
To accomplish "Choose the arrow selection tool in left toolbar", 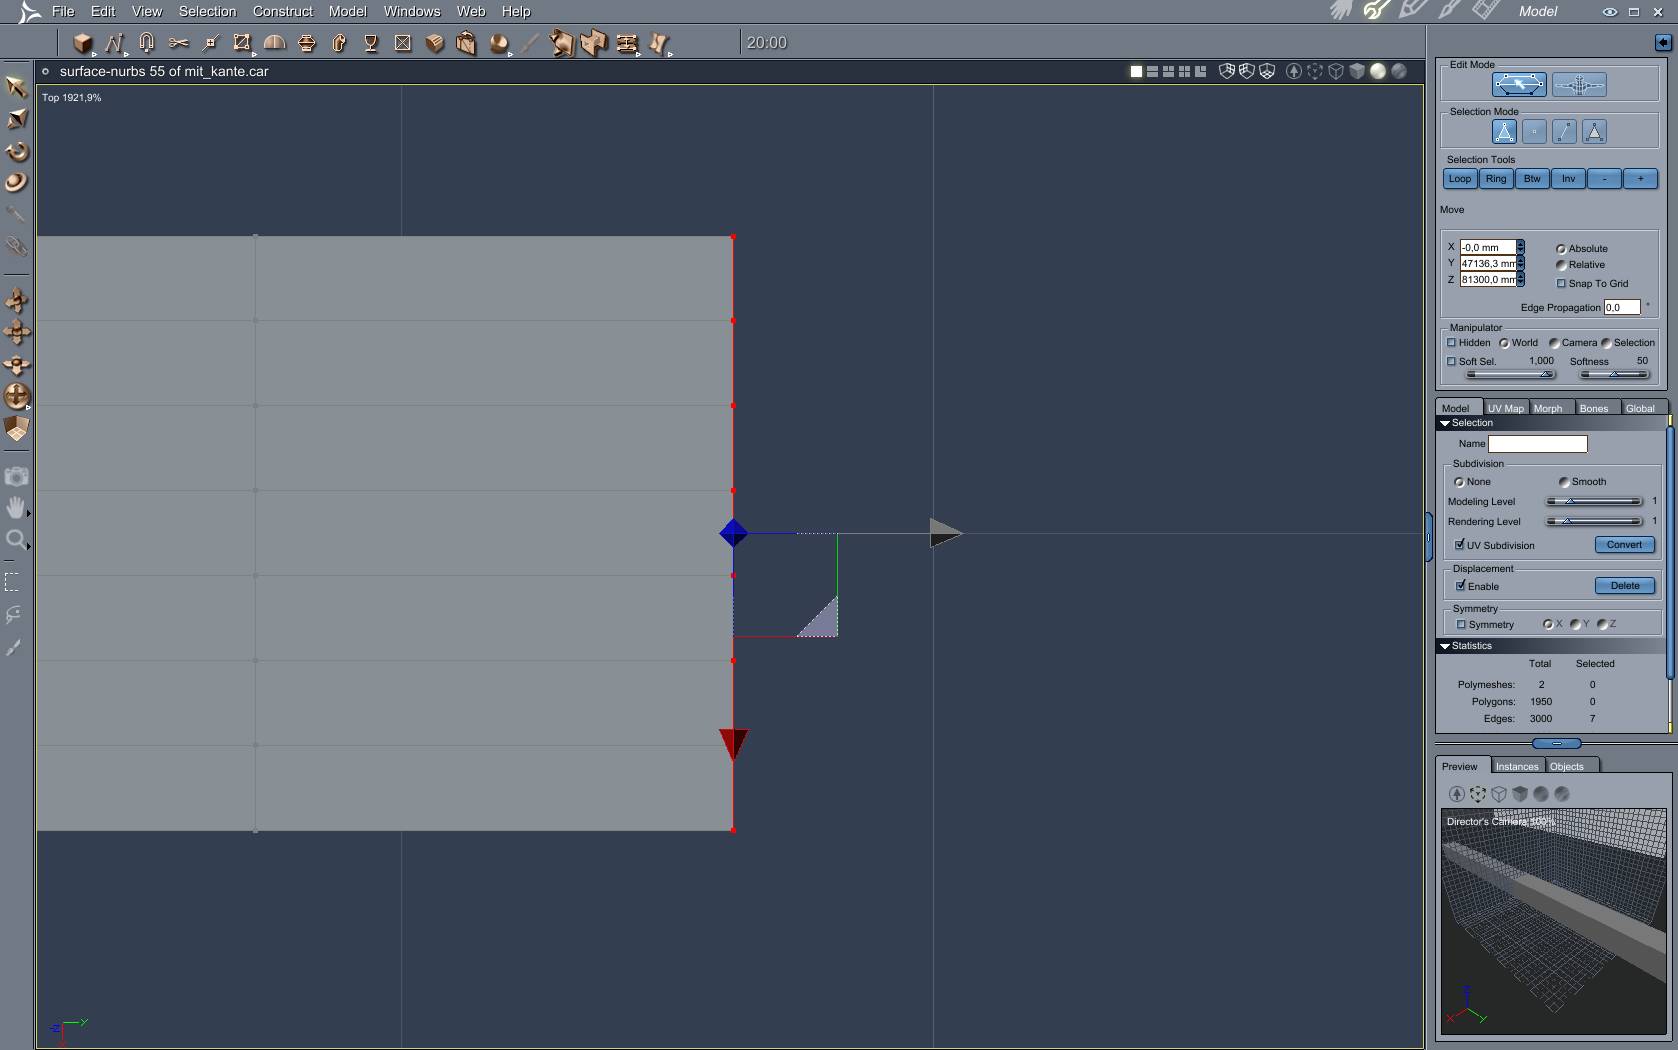I will [16, 86].
